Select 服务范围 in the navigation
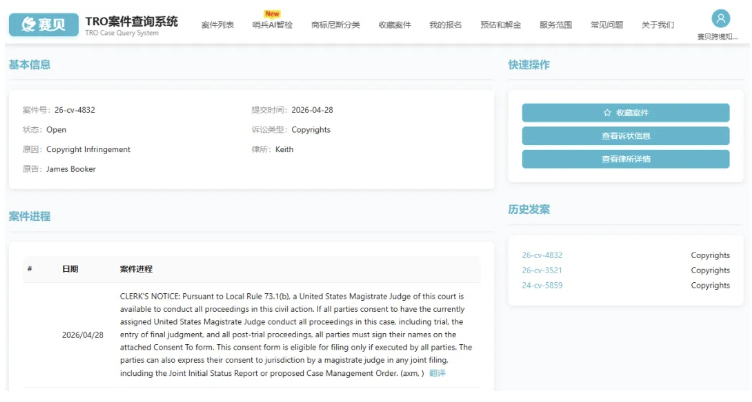Screen dimensions: 752x402 click(x=555, y=25)
